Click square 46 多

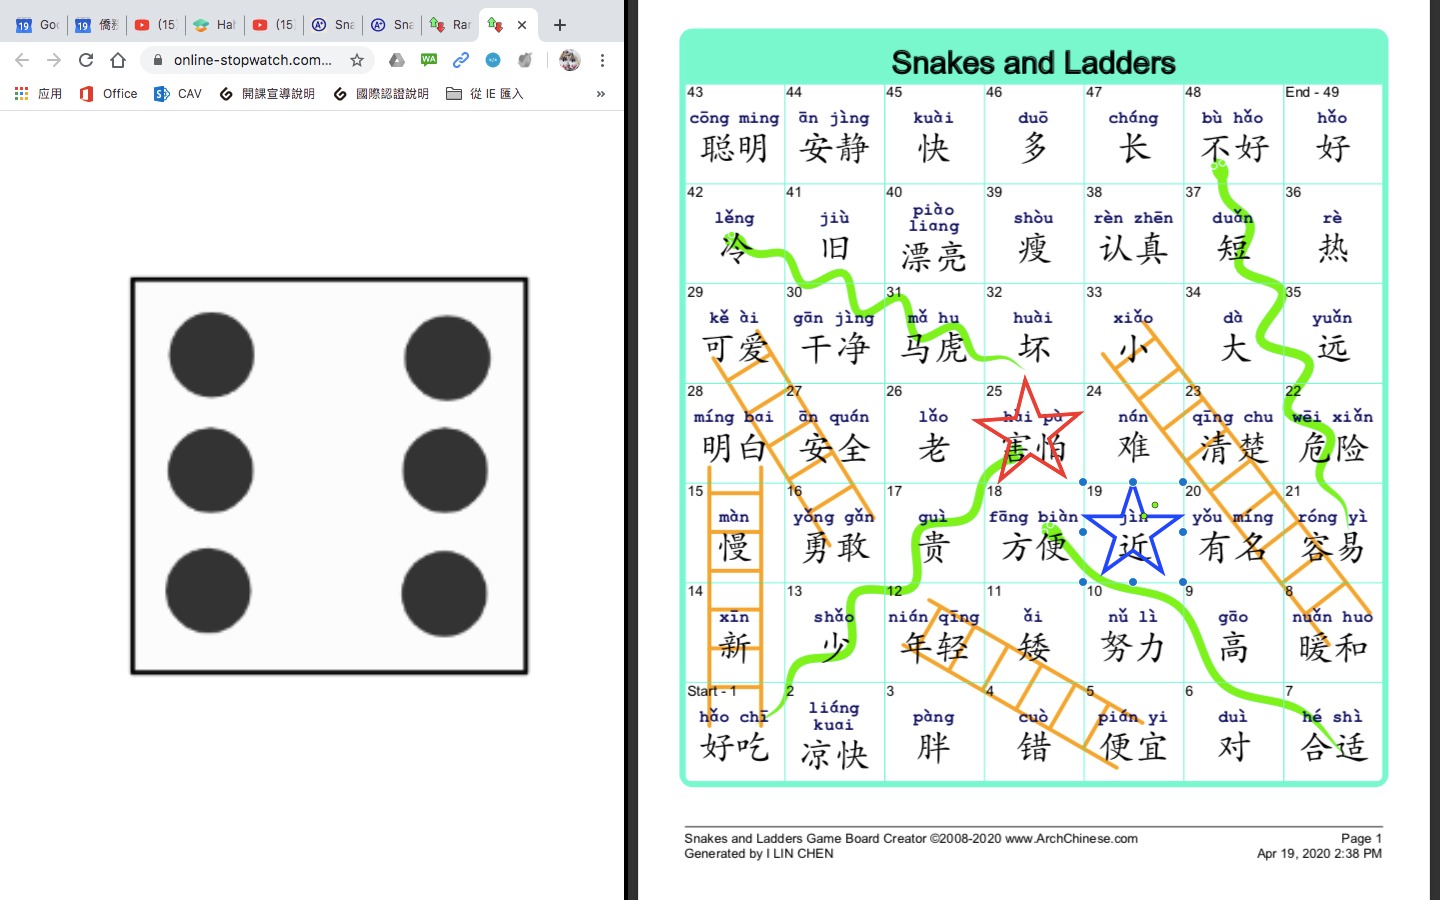click(1034, 134)
